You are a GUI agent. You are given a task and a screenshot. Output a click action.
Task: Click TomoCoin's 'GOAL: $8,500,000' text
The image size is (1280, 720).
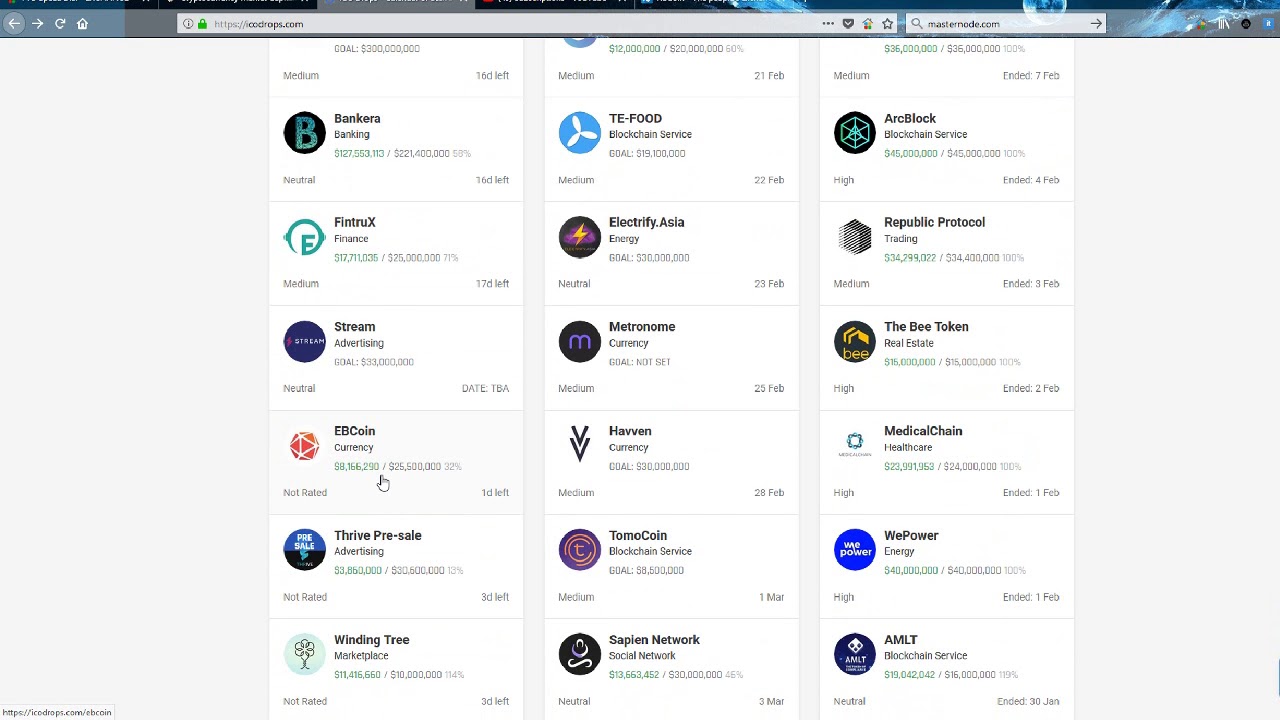pyautogui.click(x=646, y=570)
